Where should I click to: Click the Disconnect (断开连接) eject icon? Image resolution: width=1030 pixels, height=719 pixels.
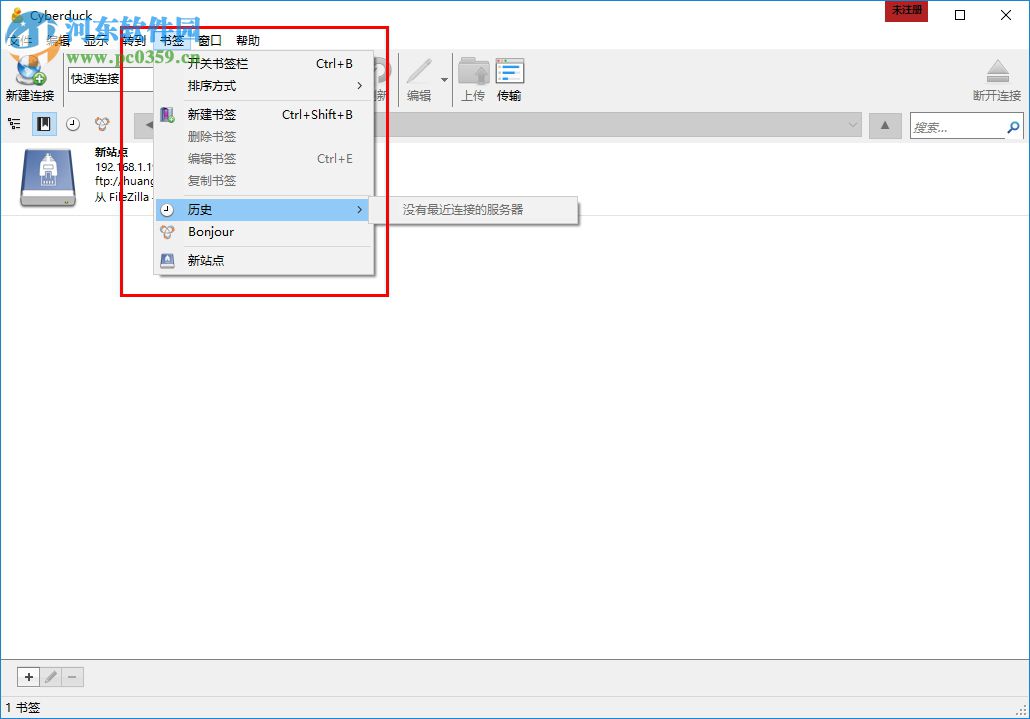997,71
